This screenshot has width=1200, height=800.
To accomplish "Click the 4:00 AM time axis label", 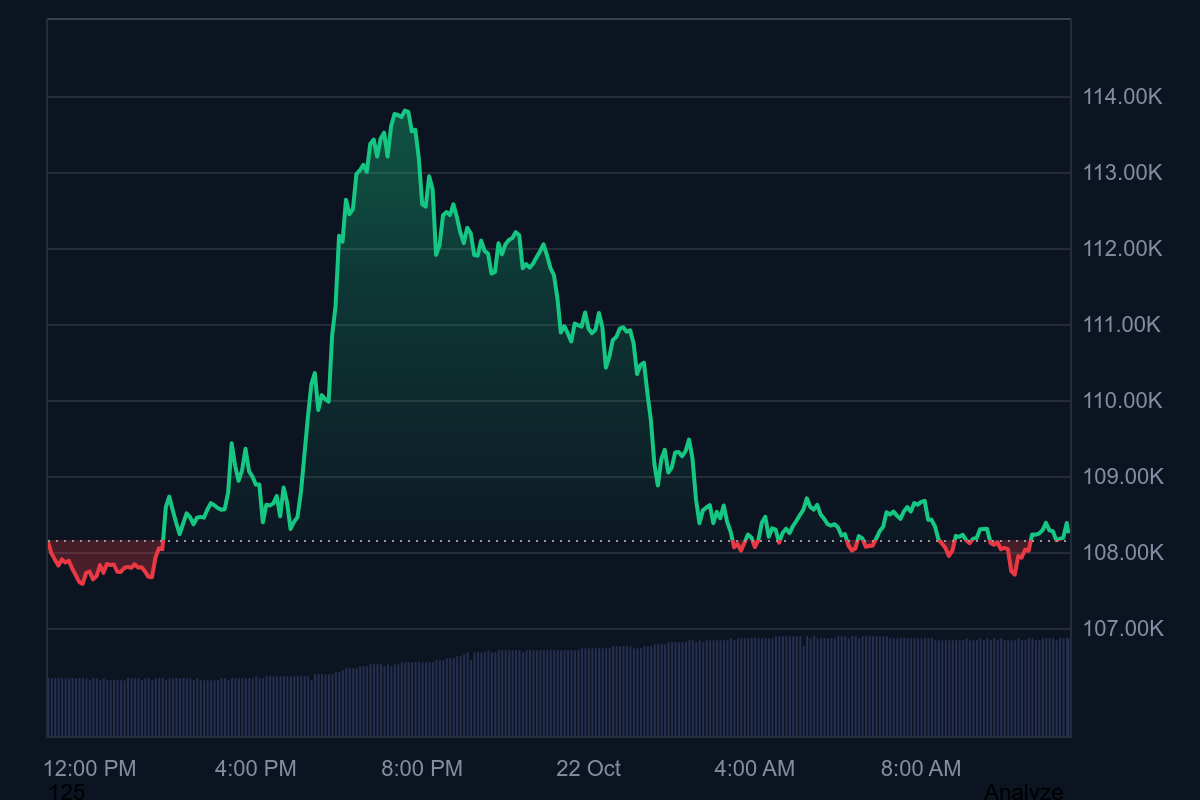I will pyautogui.click(x=754, y=769).
